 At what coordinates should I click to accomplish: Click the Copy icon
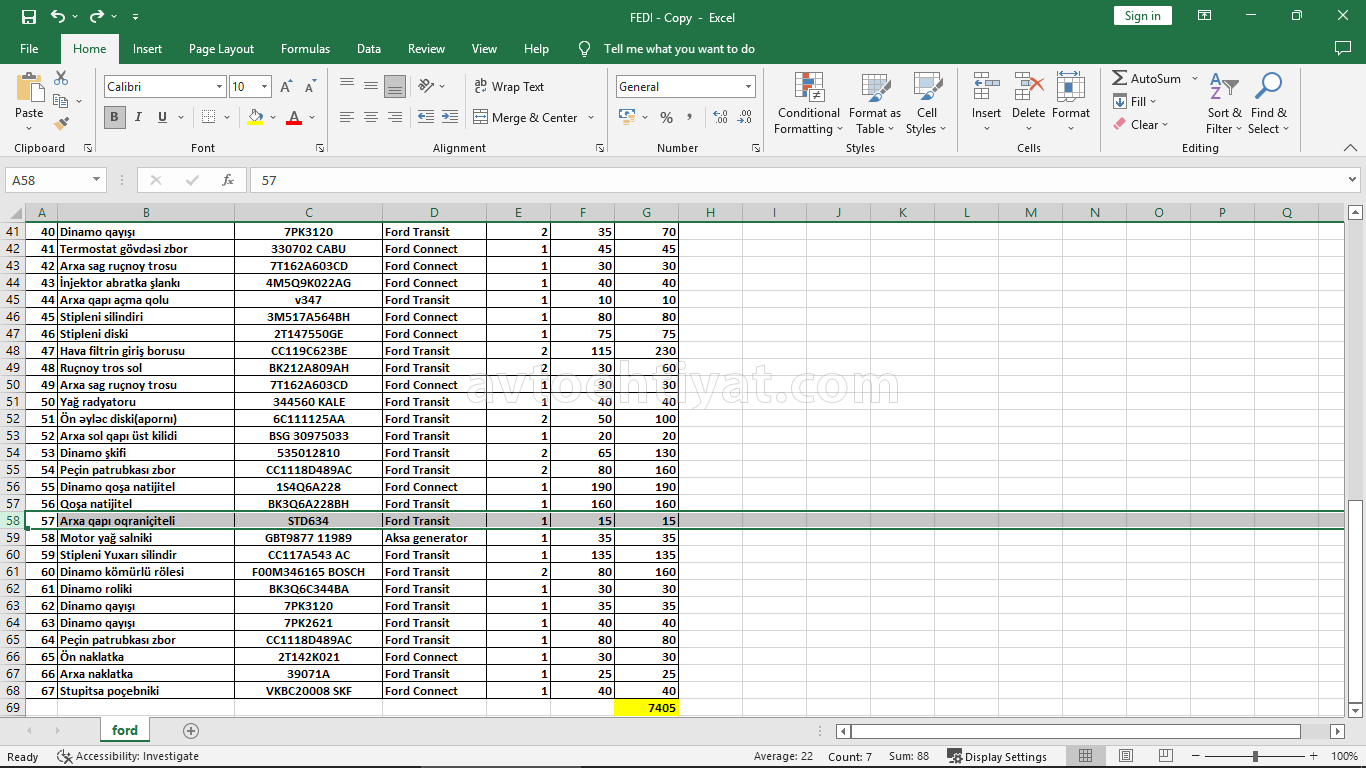pos(61,101)
